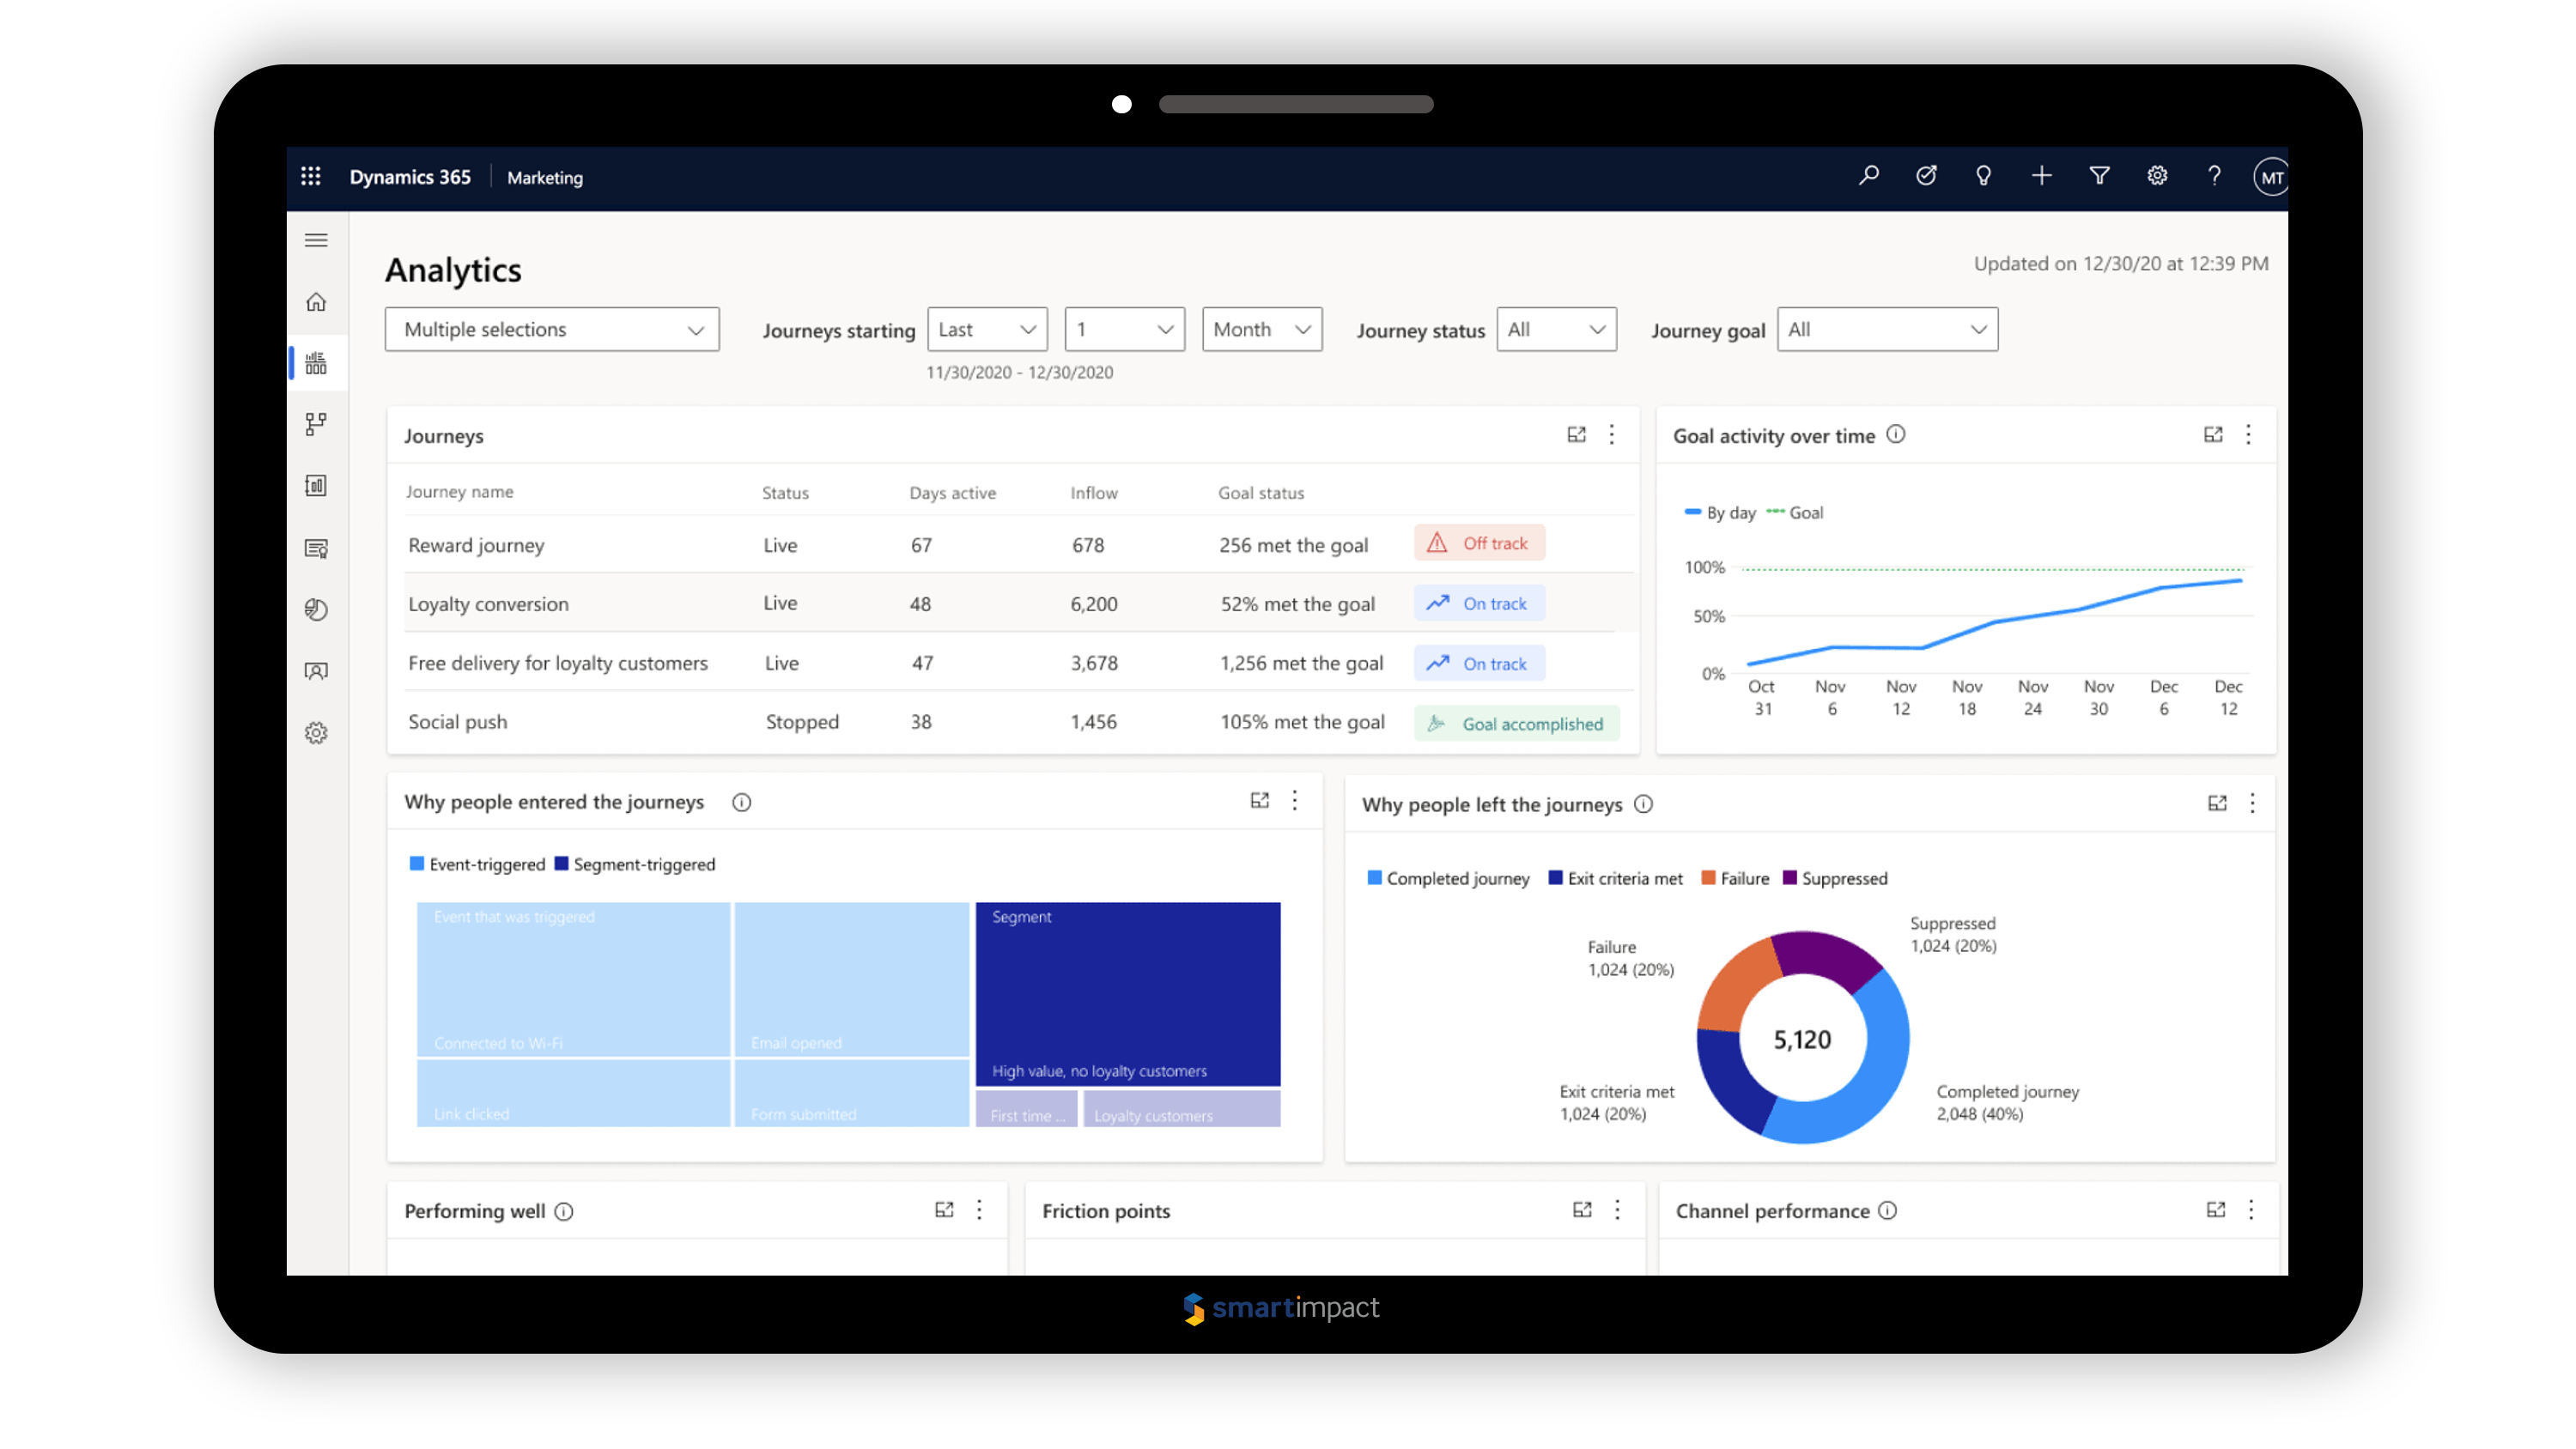Expand the Journey status All dropdown
2576x1449 pixels.
coord(1556,329)
